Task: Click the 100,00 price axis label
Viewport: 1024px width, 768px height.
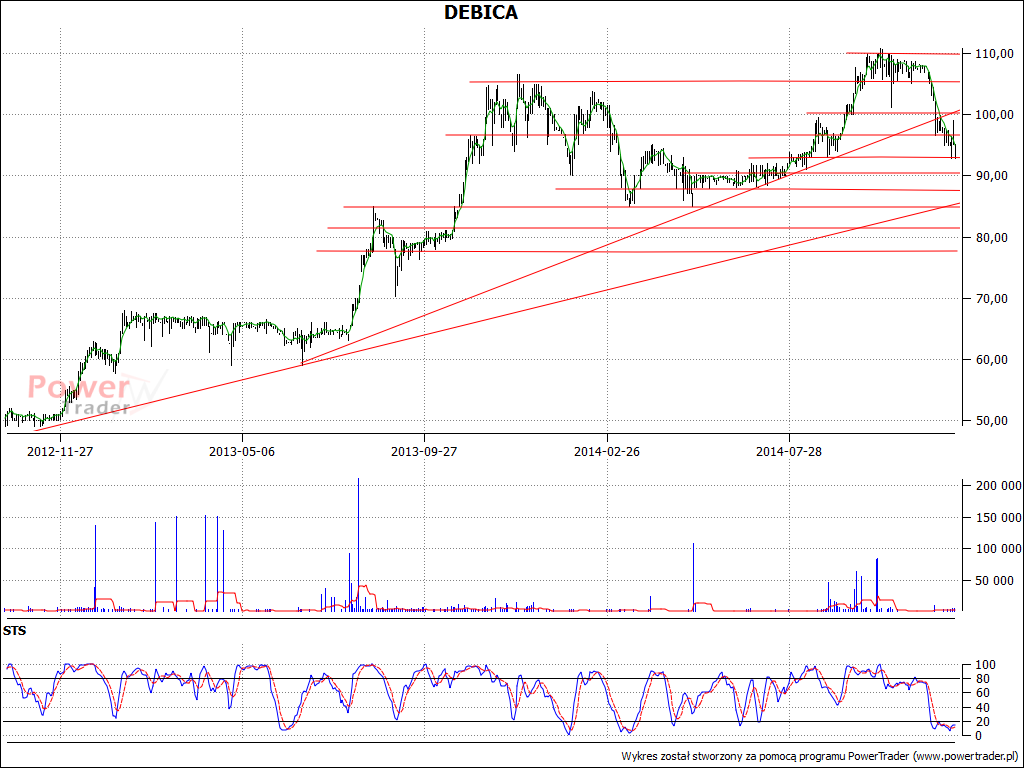Action: click(994, 115)
